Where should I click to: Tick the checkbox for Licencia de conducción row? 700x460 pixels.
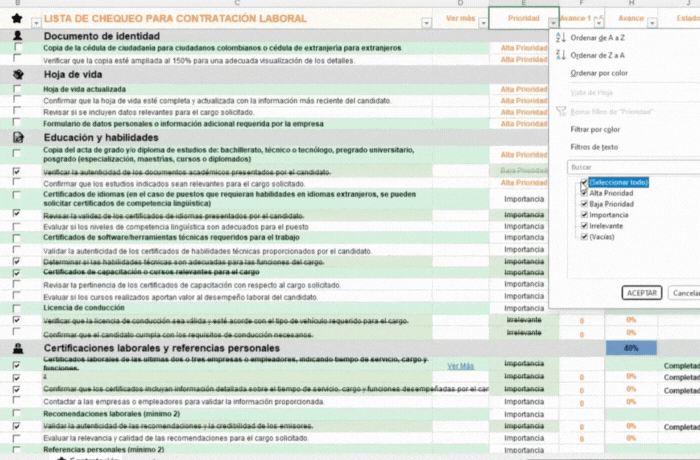[x=17, y=308]
